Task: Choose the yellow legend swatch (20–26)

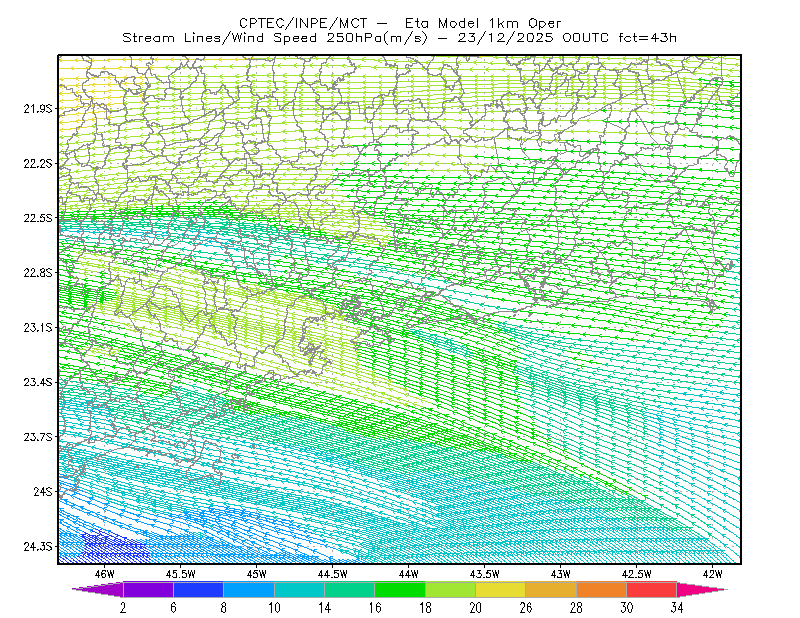Action: coord(501,589)
